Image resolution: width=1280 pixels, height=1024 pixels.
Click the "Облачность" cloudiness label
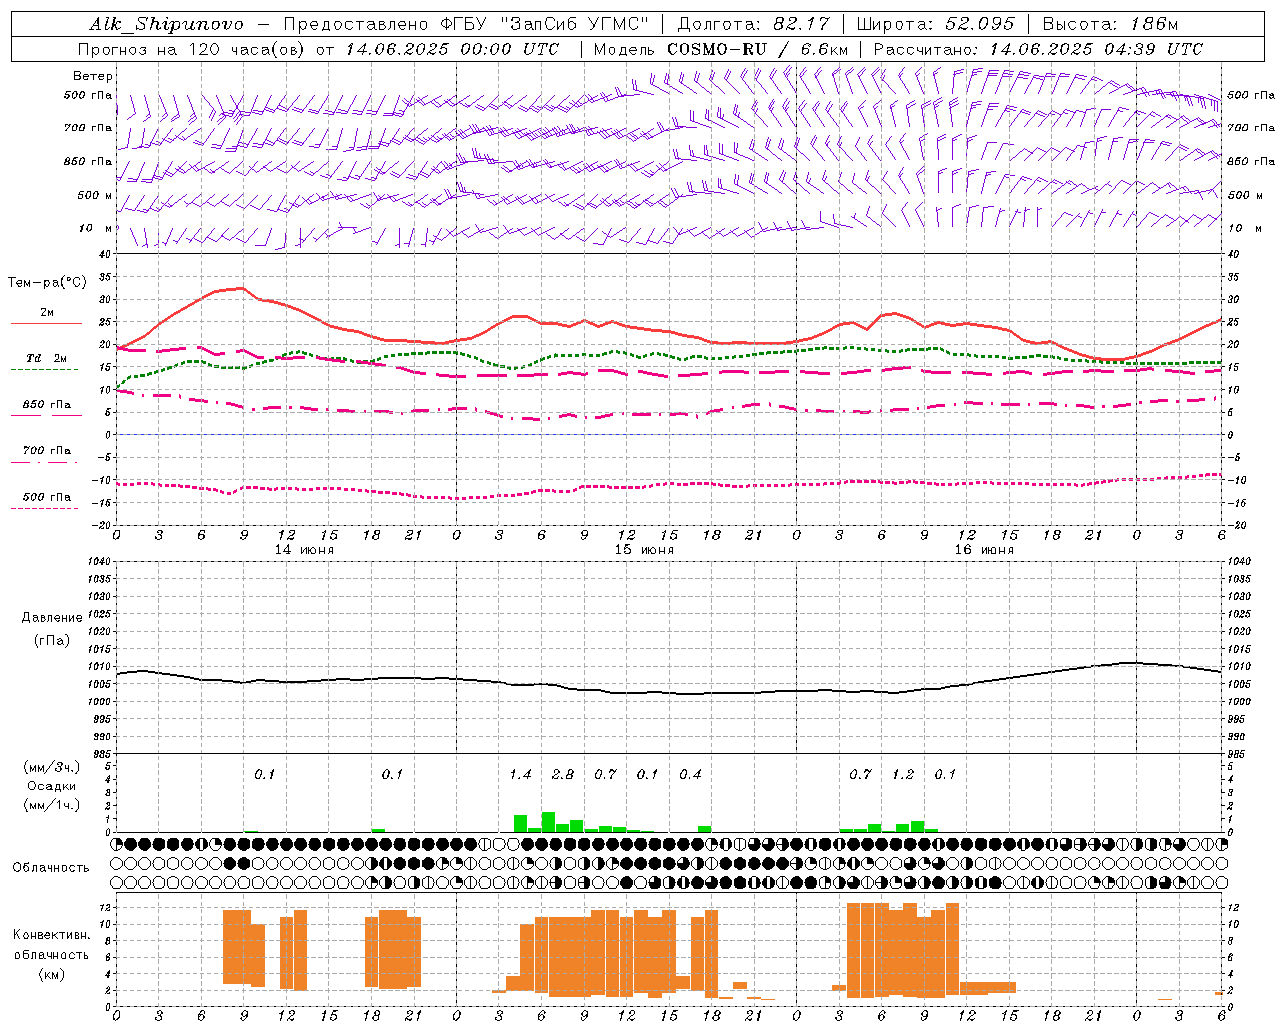pos(51,868)
